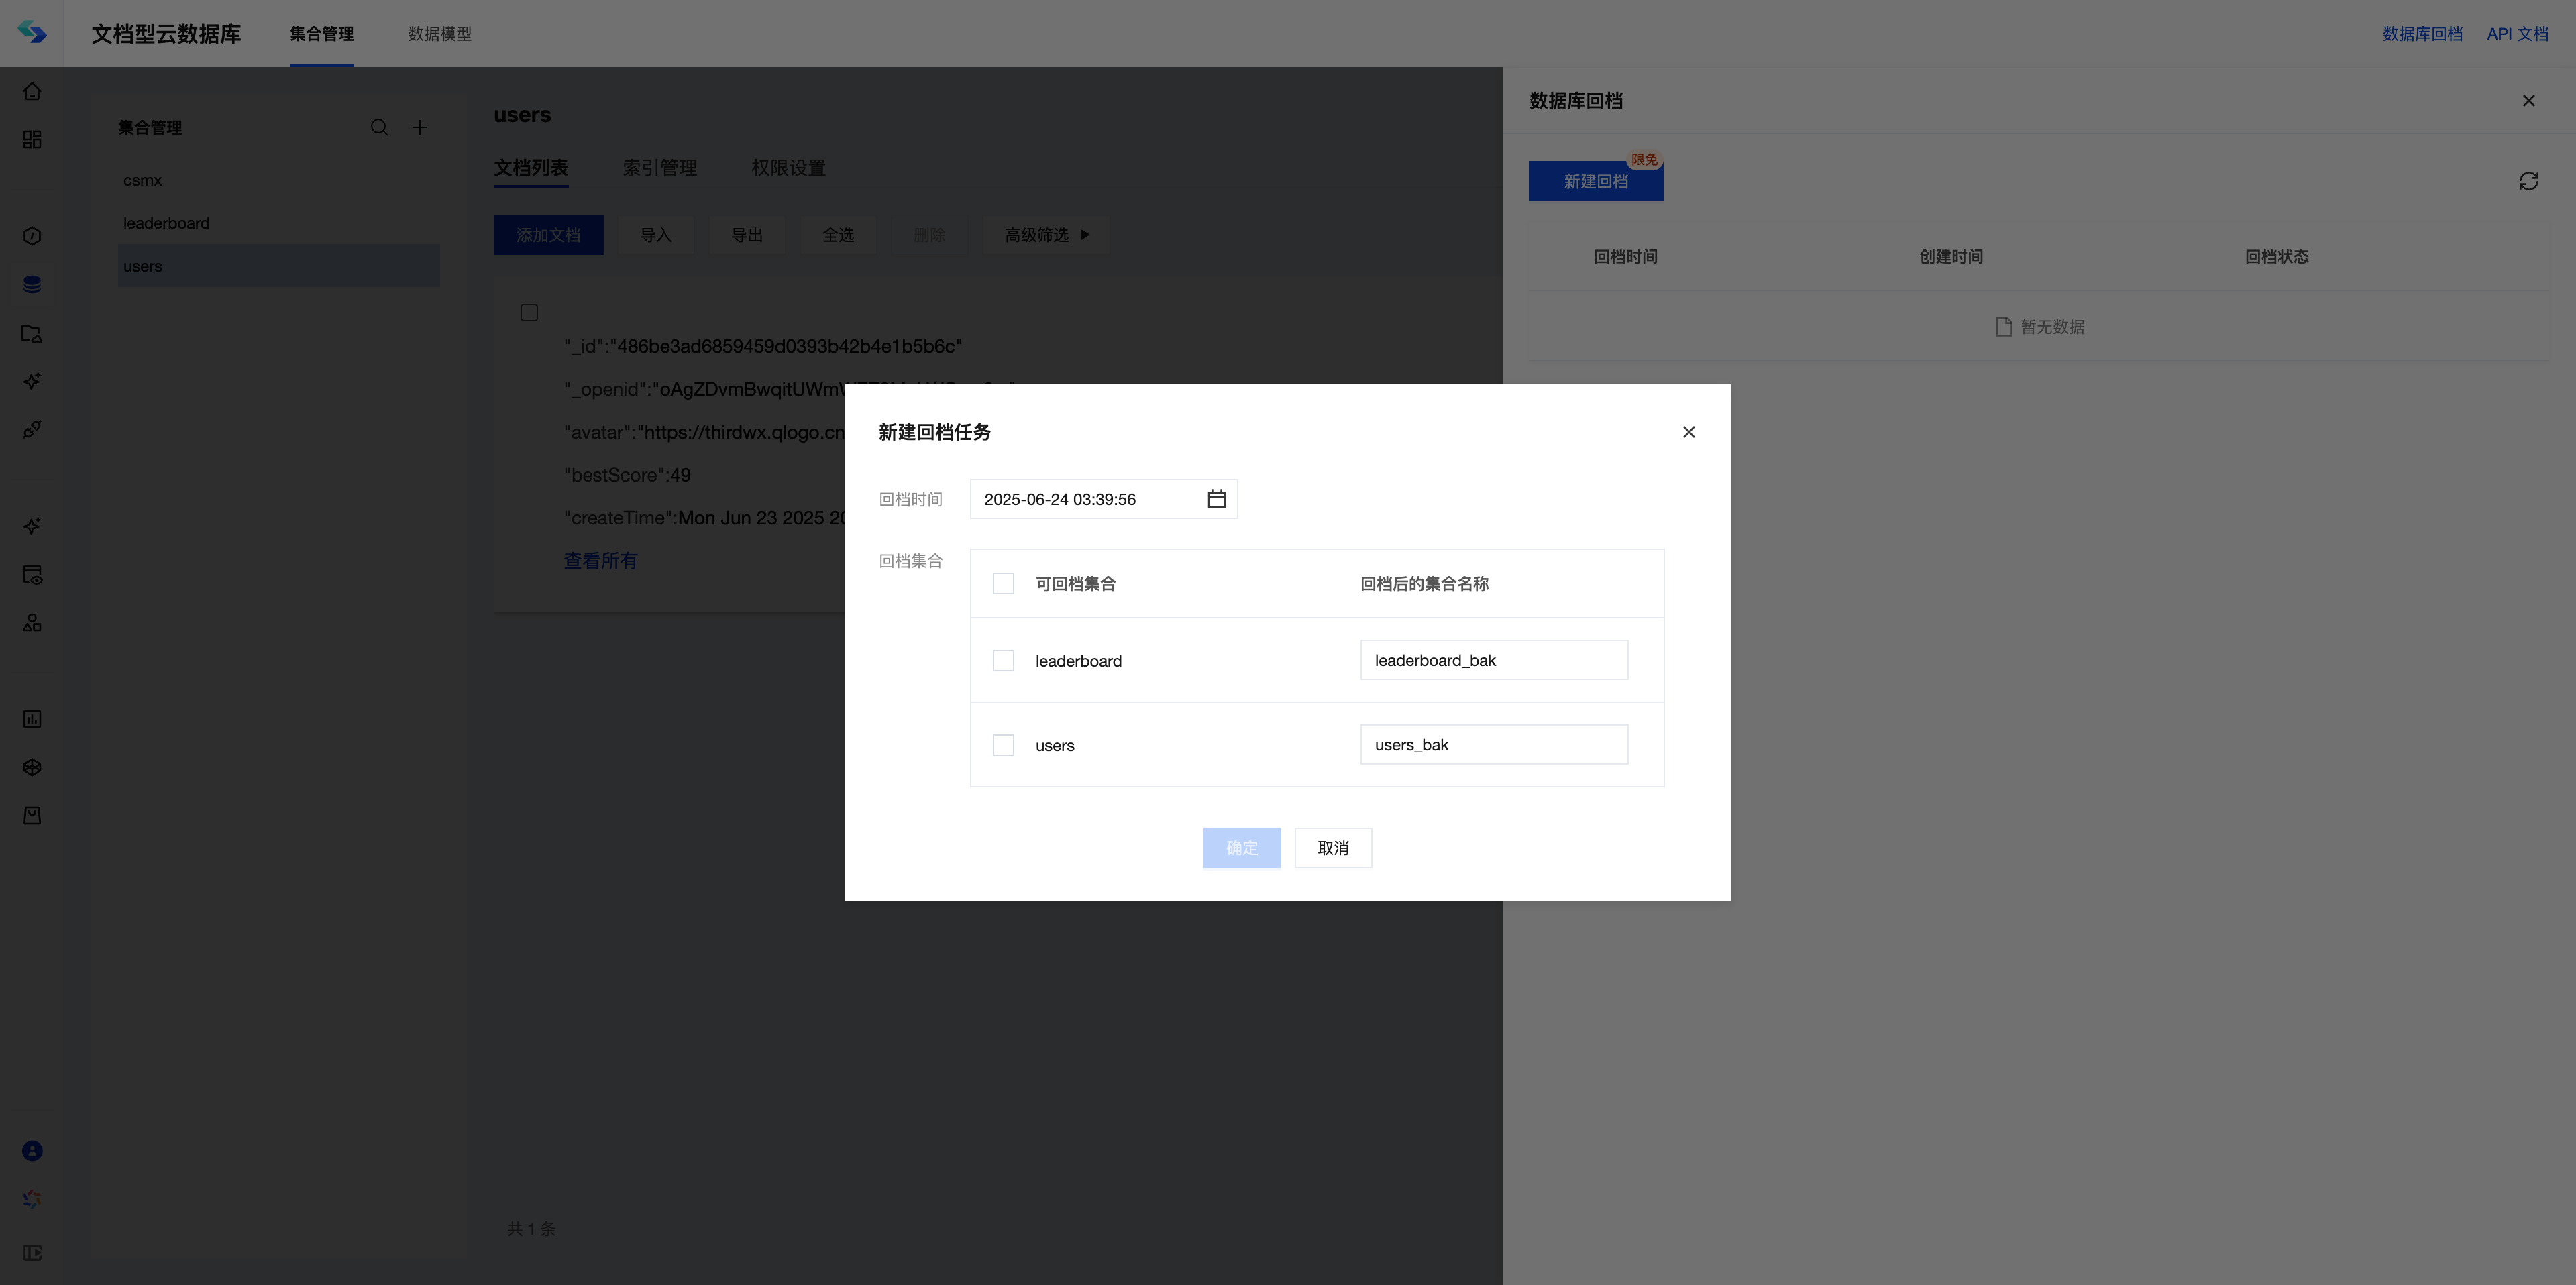This screenshot has height=1285, width=2576.
Task: Click the 新建回档 button
Action: click(1596, 181)
